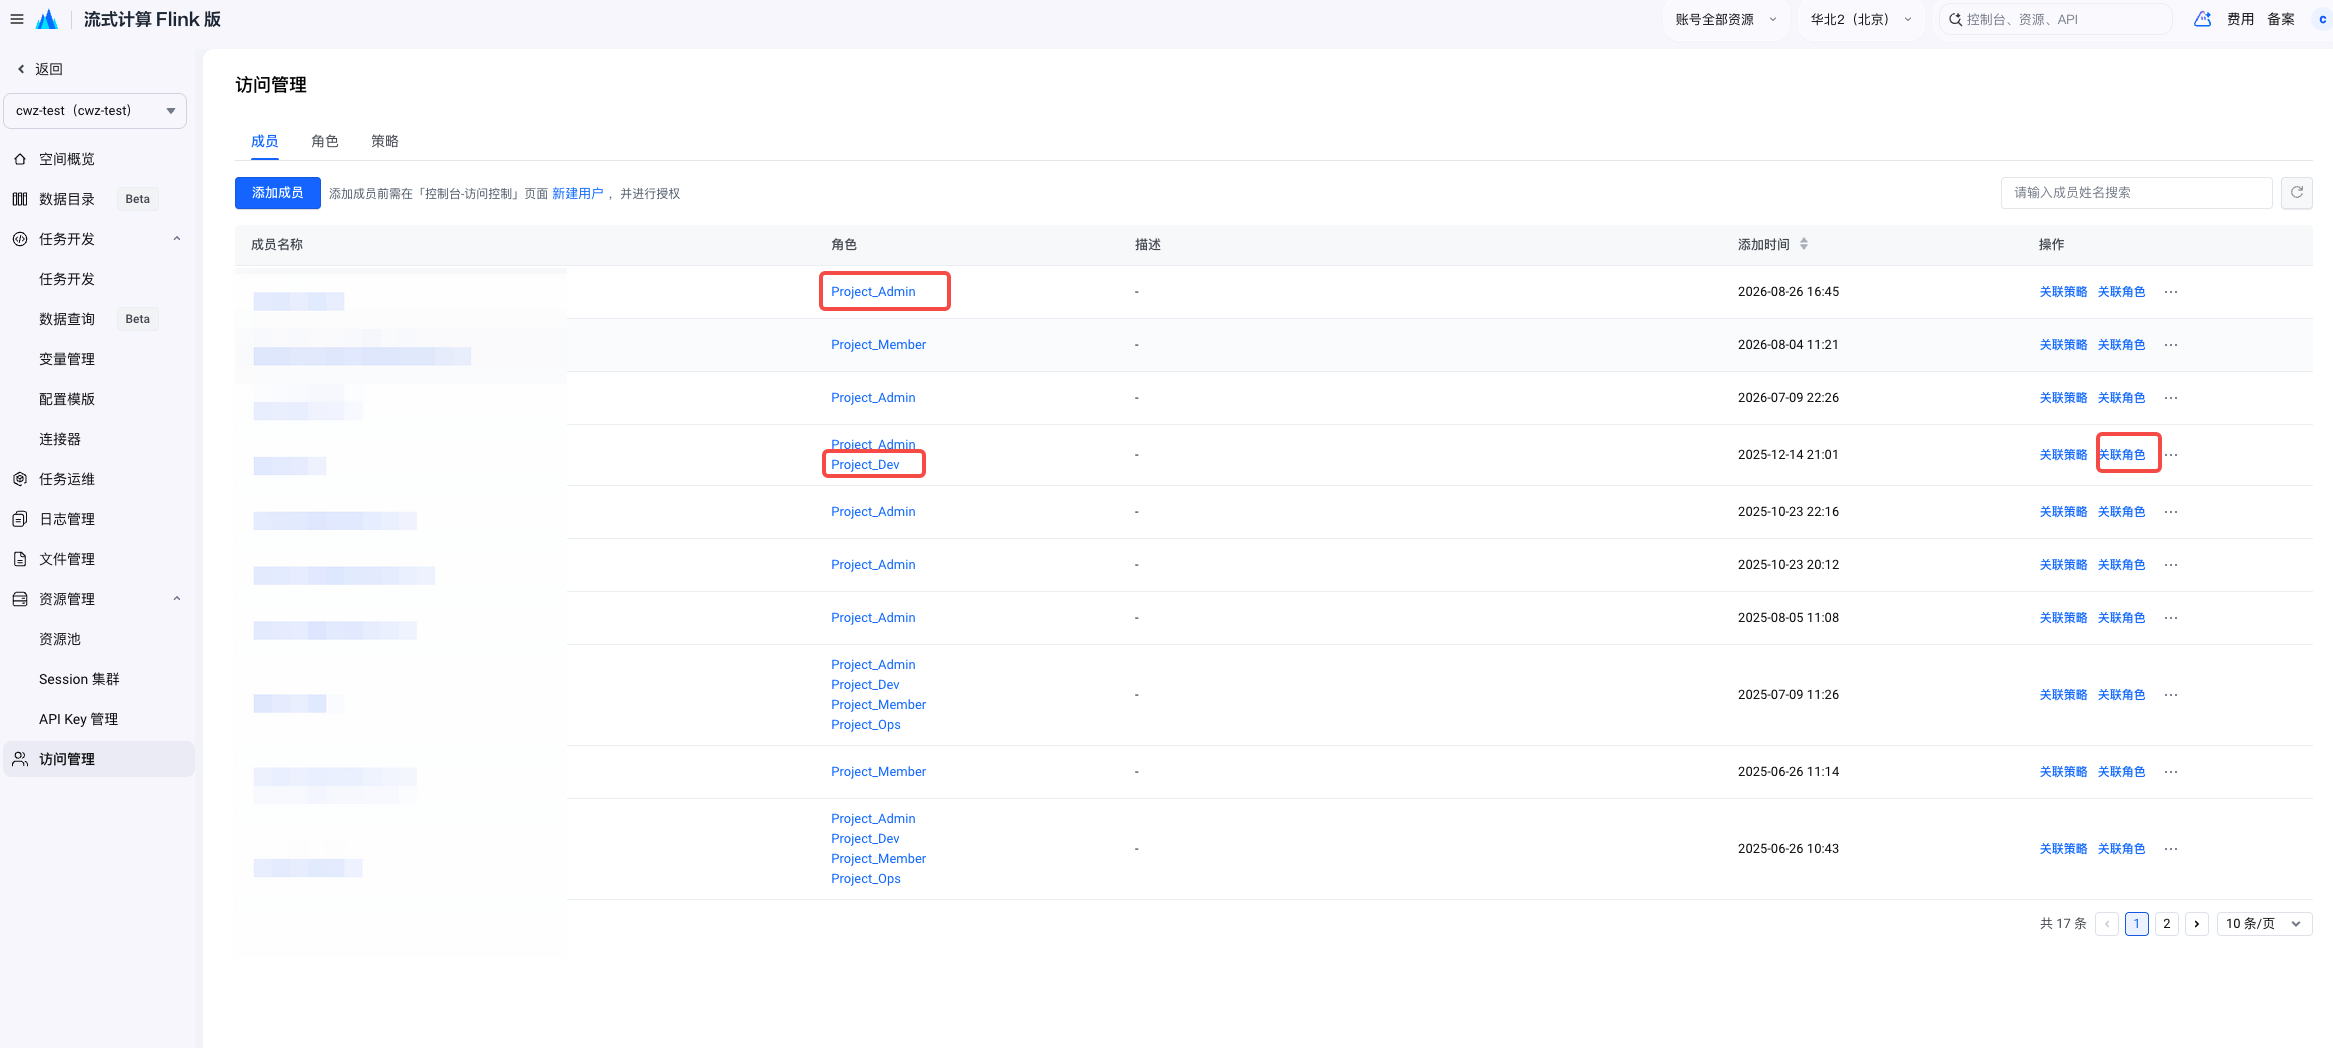Viewport: 2333px width, 1048px height.
Task: Click the cloud notification icon in the header
Action: 2203,19
